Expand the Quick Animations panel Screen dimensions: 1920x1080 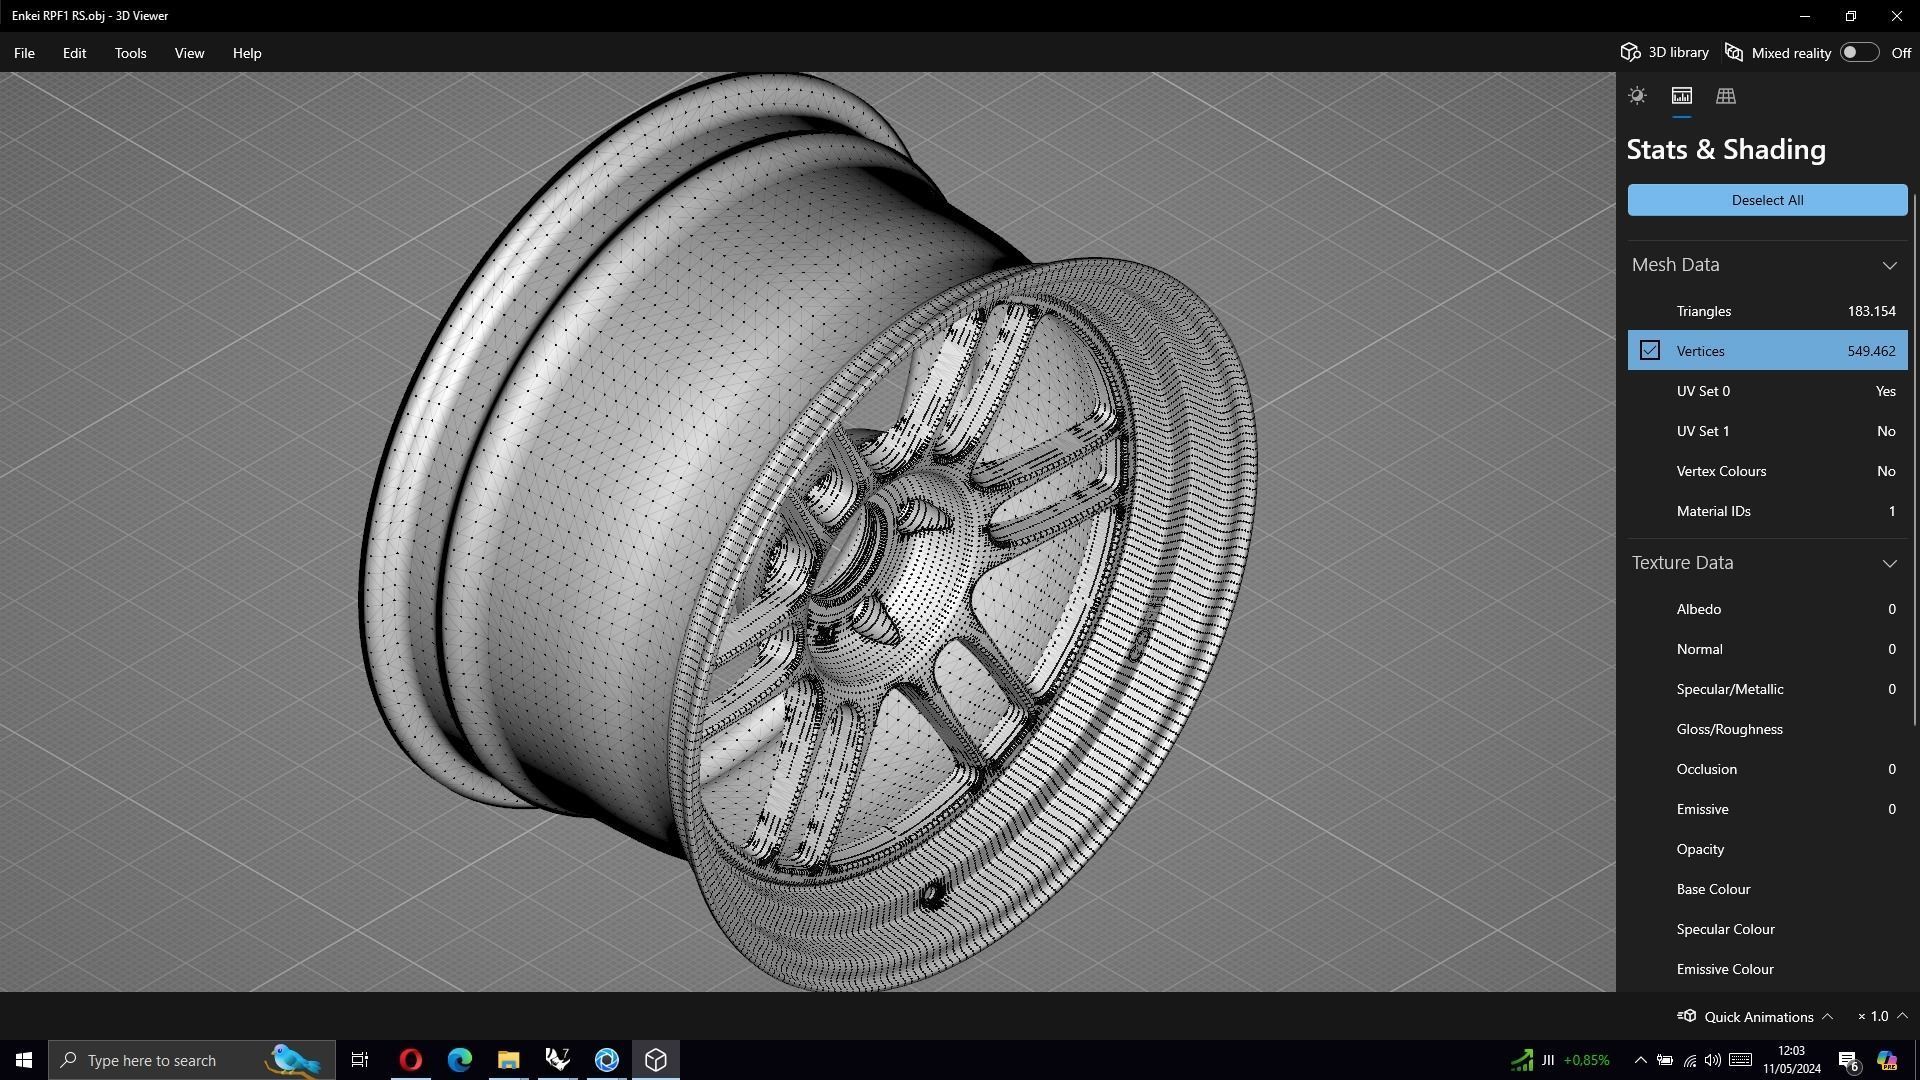[x=1827, y=1016]
